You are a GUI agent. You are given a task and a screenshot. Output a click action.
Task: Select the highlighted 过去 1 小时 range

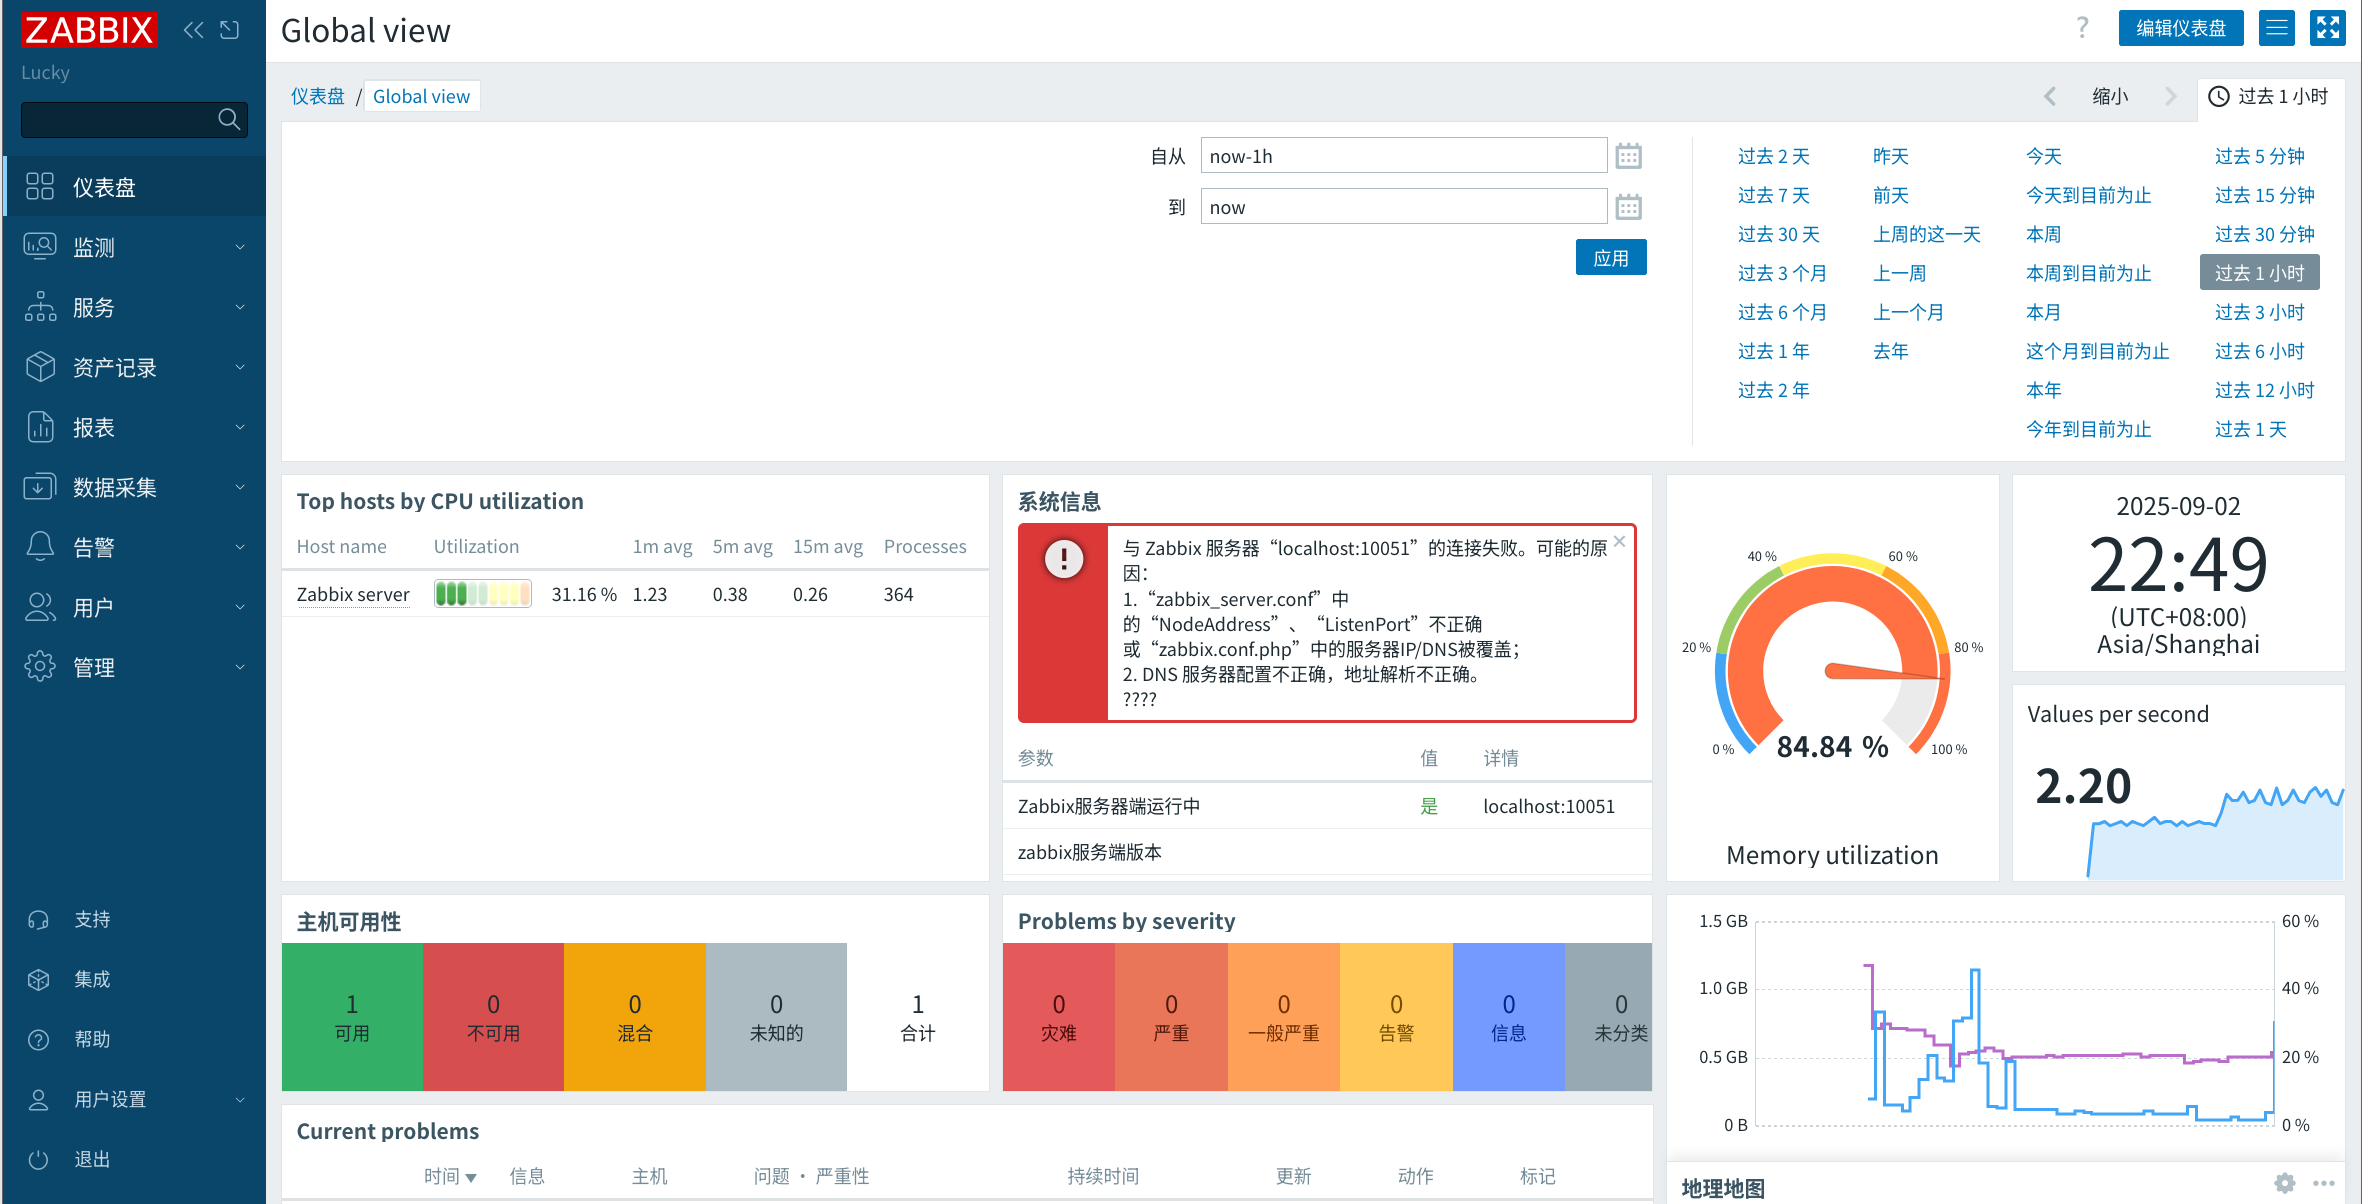tap(2260, 273)
